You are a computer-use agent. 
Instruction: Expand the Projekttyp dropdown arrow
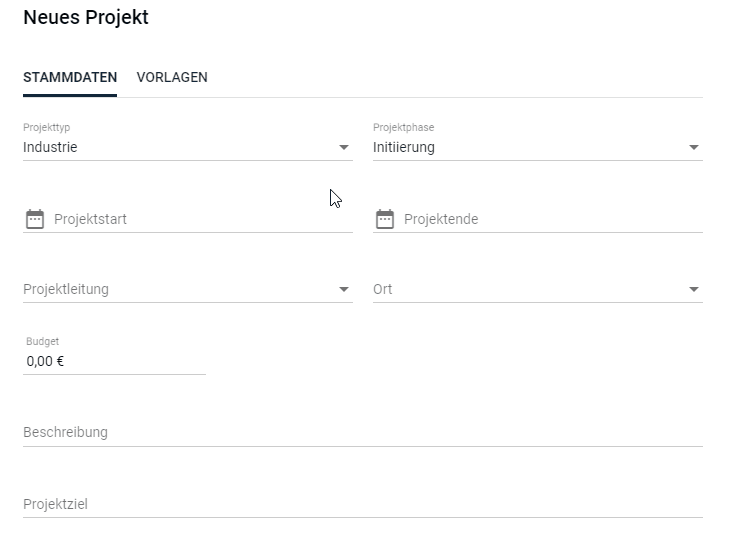[x=344, y=147]
